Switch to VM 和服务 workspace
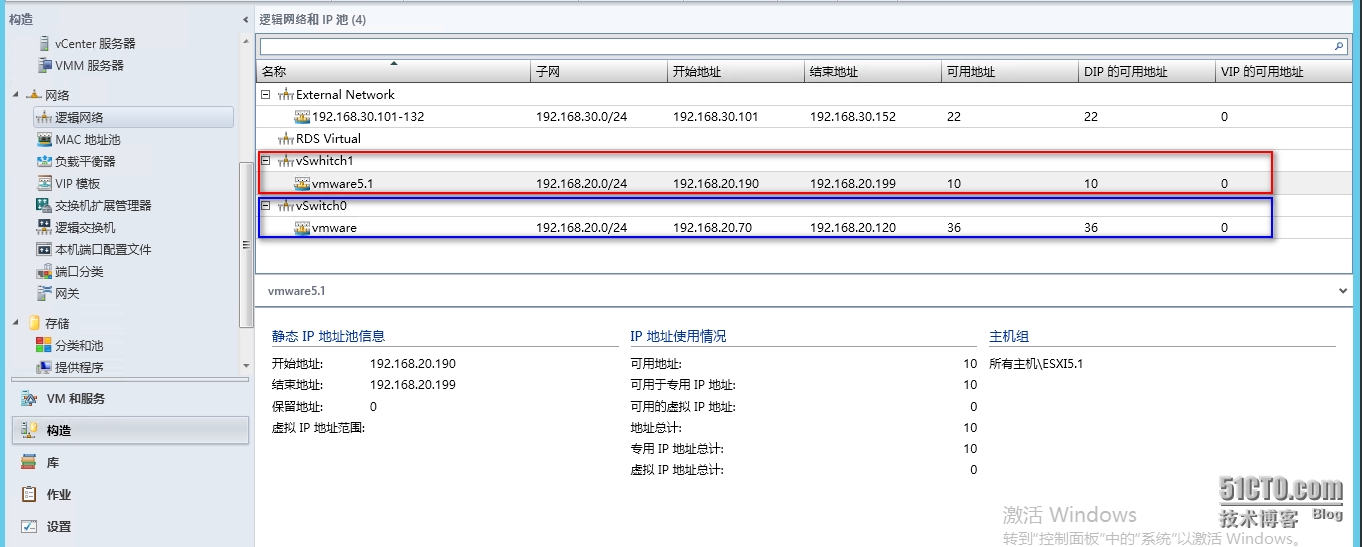 click(130, 398)
